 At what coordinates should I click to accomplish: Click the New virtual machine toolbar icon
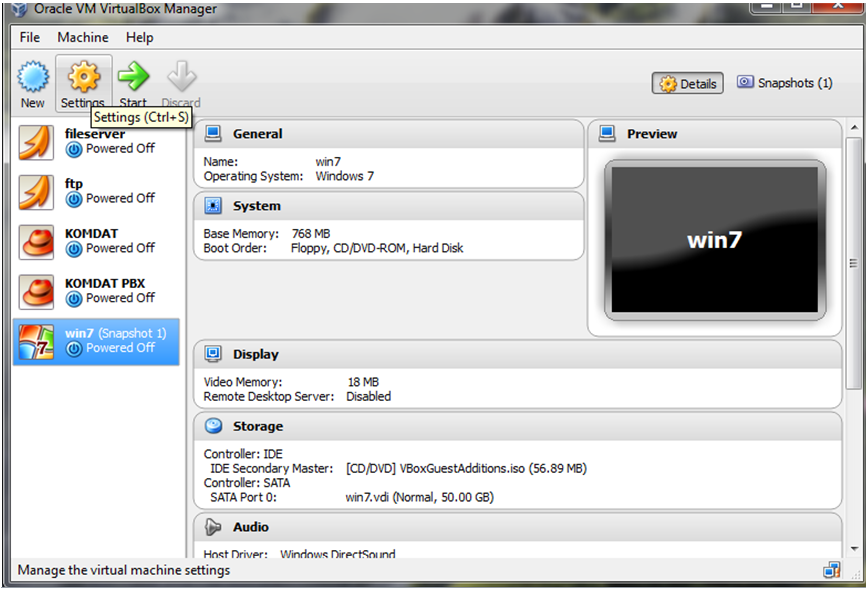[33, 77]
